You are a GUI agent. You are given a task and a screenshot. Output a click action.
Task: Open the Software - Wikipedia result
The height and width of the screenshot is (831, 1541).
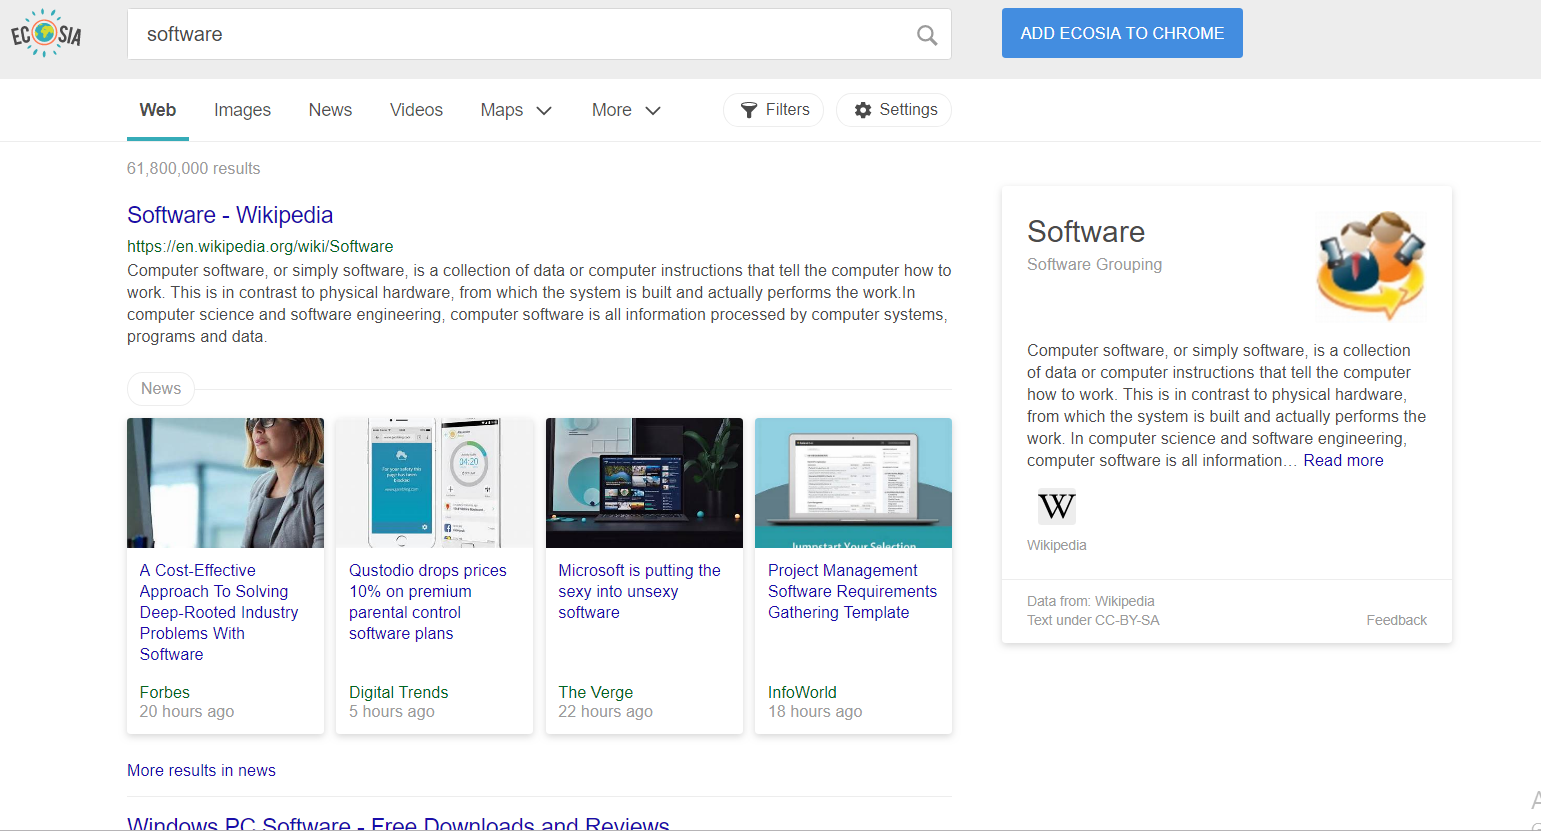230,215
